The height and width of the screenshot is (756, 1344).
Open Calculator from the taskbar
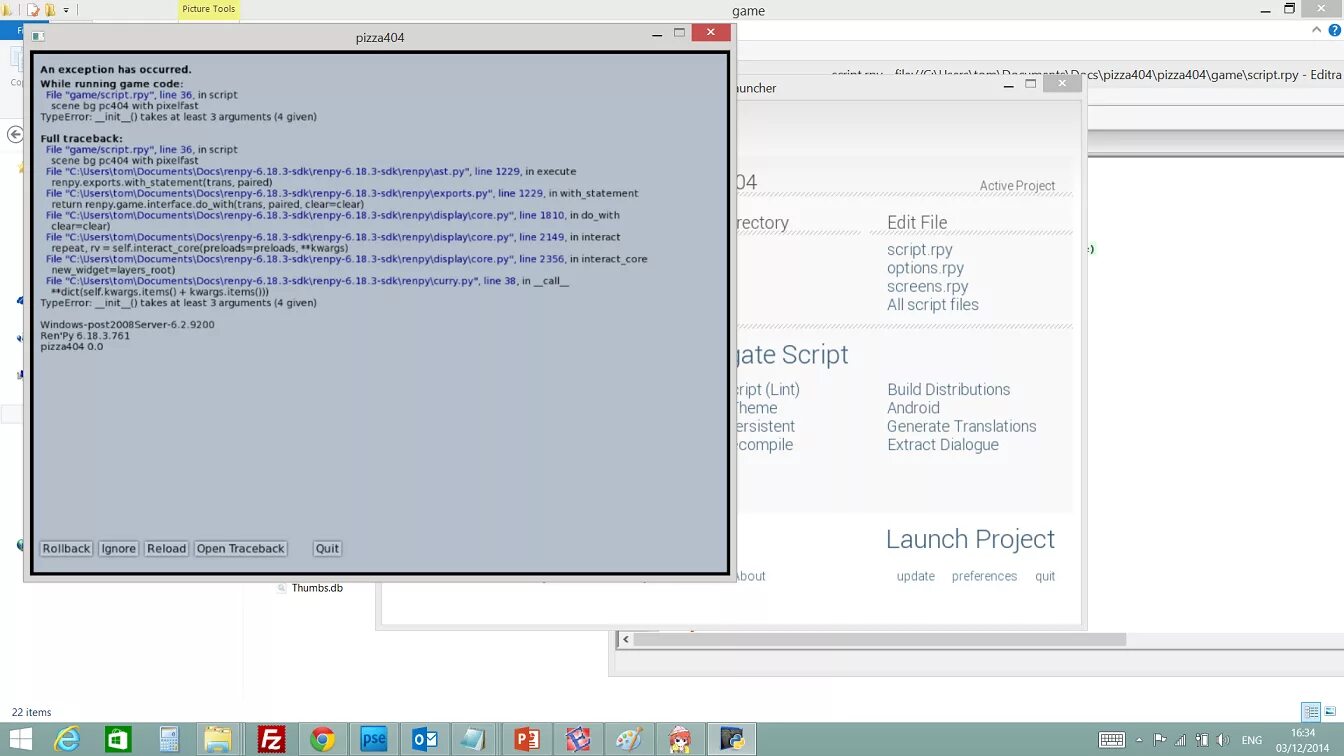[168, 739]
